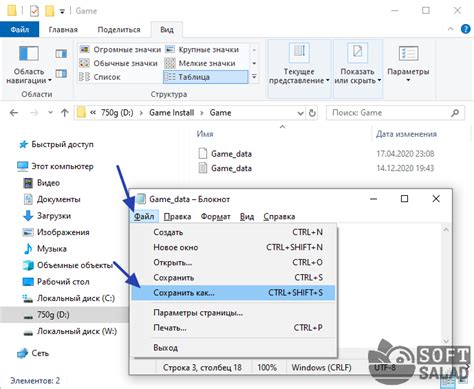The height and width of the screenshot is (389, 474).
Task: Select Мелкие значки layout
Action: [x=201, y=63]
